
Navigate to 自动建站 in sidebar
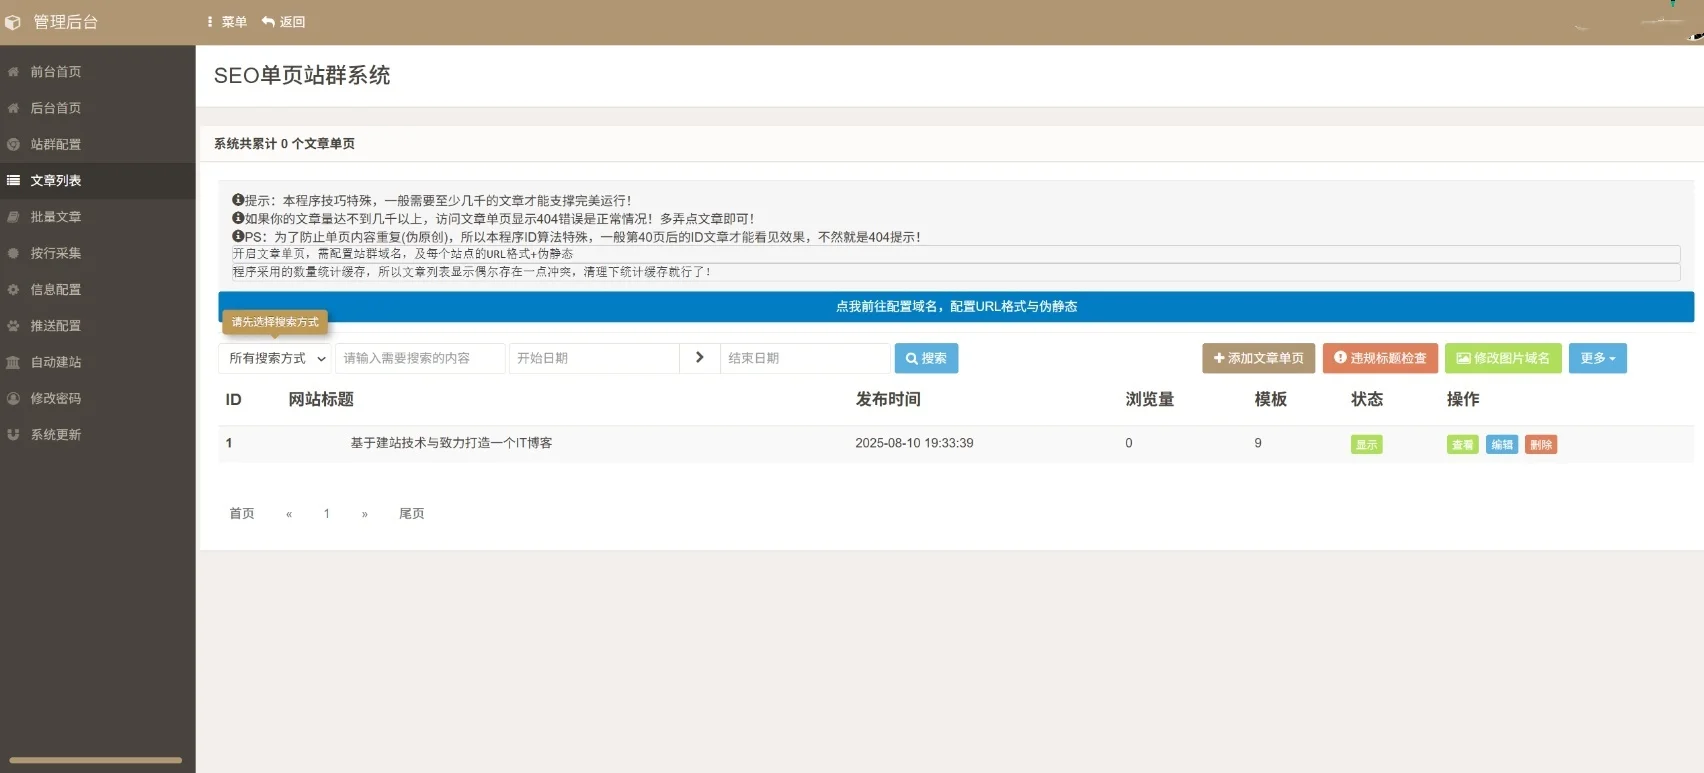tap(55, 362)
